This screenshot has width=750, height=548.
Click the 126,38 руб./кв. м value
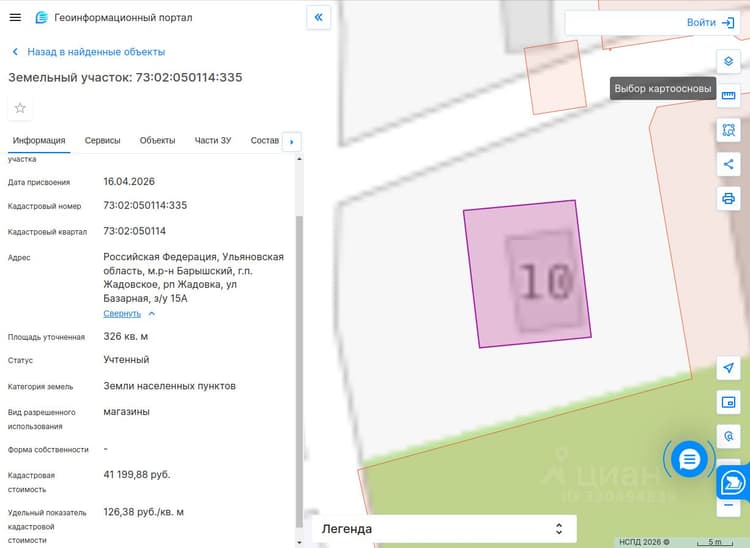[x=143, y=512]
